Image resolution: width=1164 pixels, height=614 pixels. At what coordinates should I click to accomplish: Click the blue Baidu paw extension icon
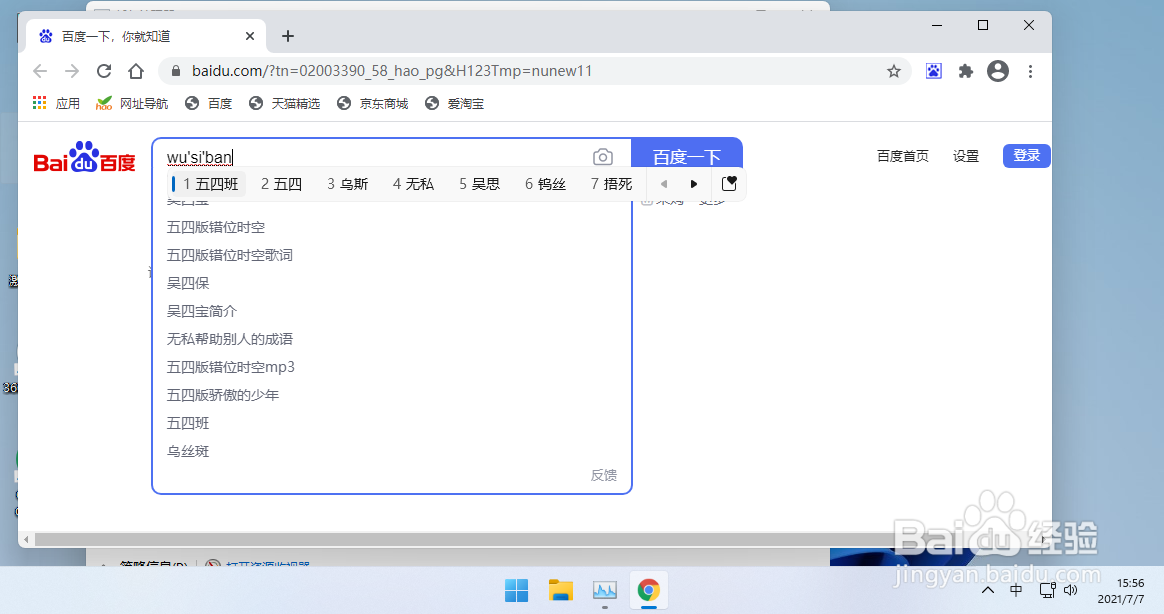[933, 71]
